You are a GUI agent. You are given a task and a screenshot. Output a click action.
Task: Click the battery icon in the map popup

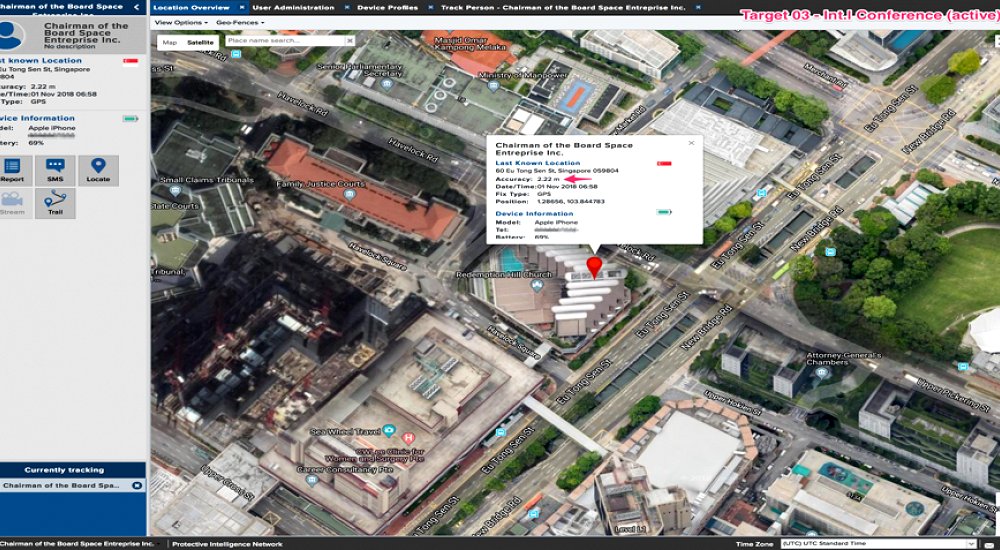pos(664,212)
